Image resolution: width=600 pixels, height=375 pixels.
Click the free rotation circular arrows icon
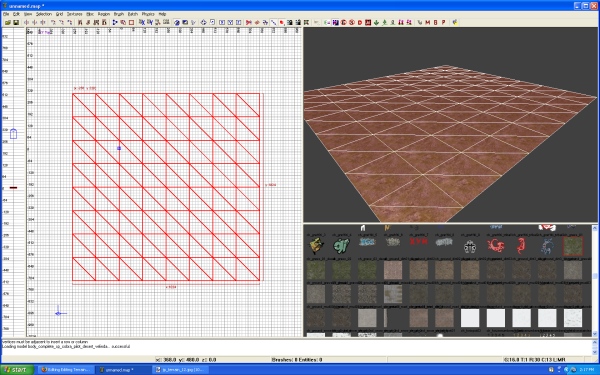(x=203, y=23)
